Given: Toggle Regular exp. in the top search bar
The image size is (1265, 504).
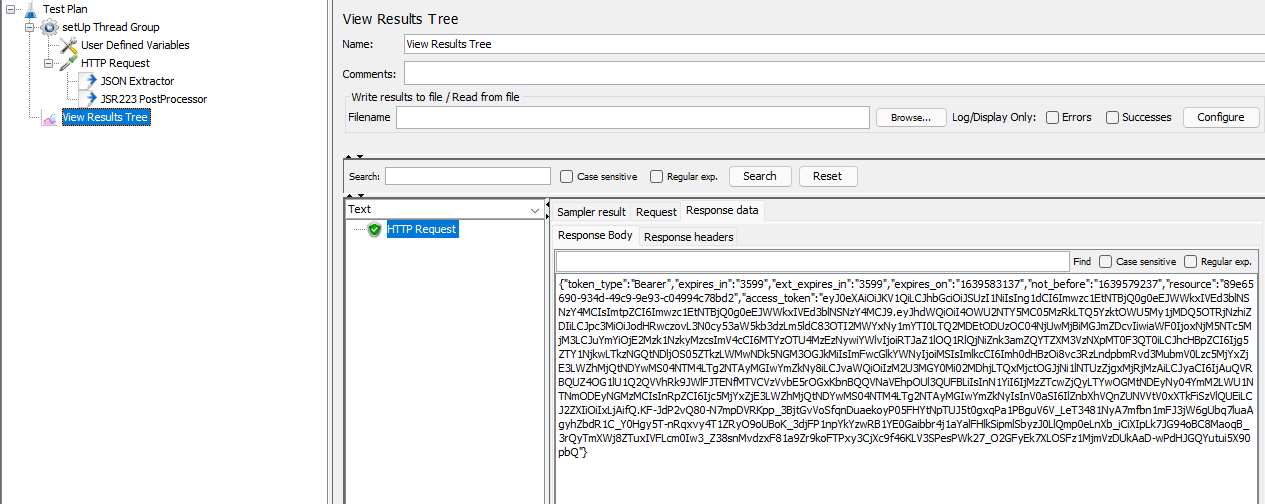Looking at the screenshot, I should click(x=656, y=176).
